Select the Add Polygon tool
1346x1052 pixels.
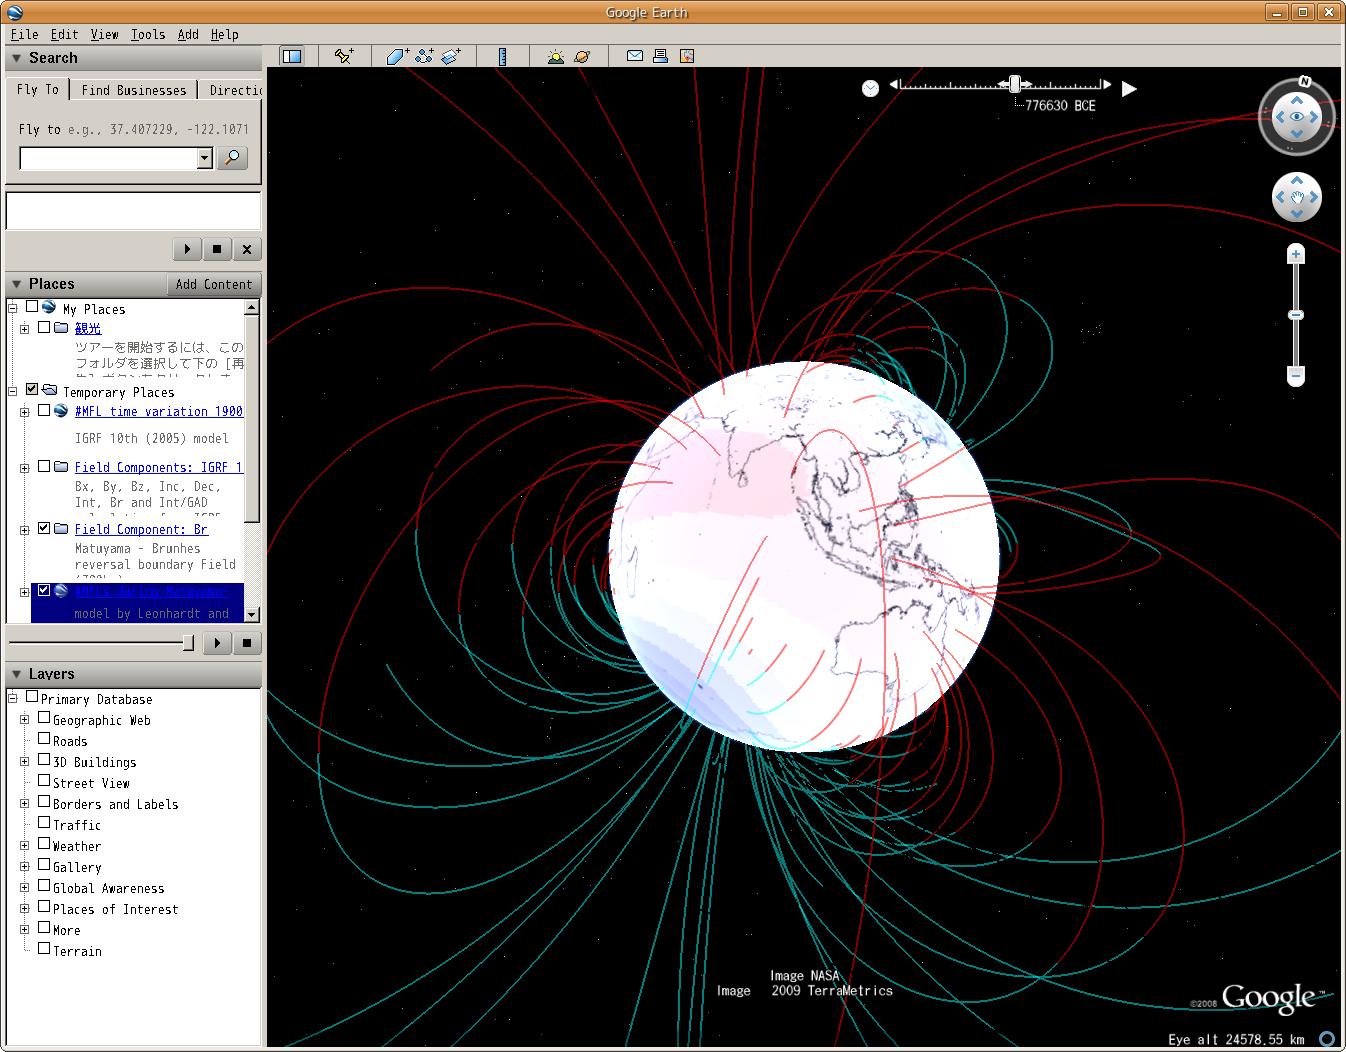(x=397, y=56)
